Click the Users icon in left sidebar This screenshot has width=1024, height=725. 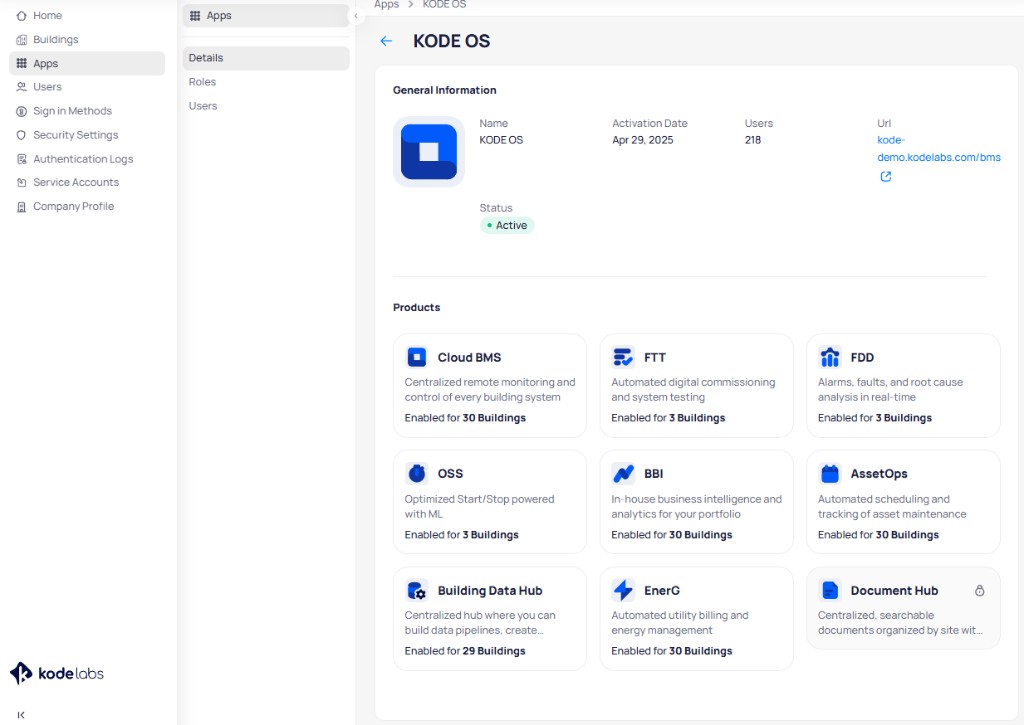tap(22, 87)
